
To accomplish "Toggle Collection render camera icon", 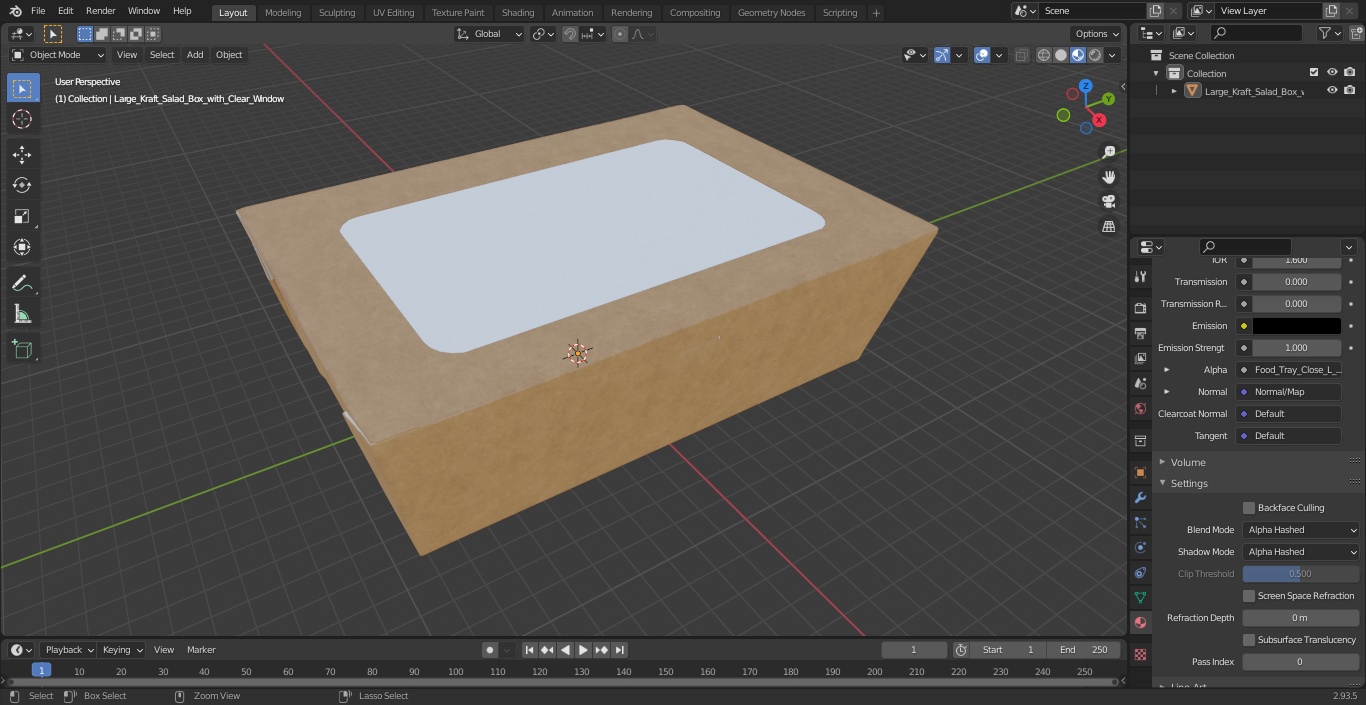I will [1350, 73].
